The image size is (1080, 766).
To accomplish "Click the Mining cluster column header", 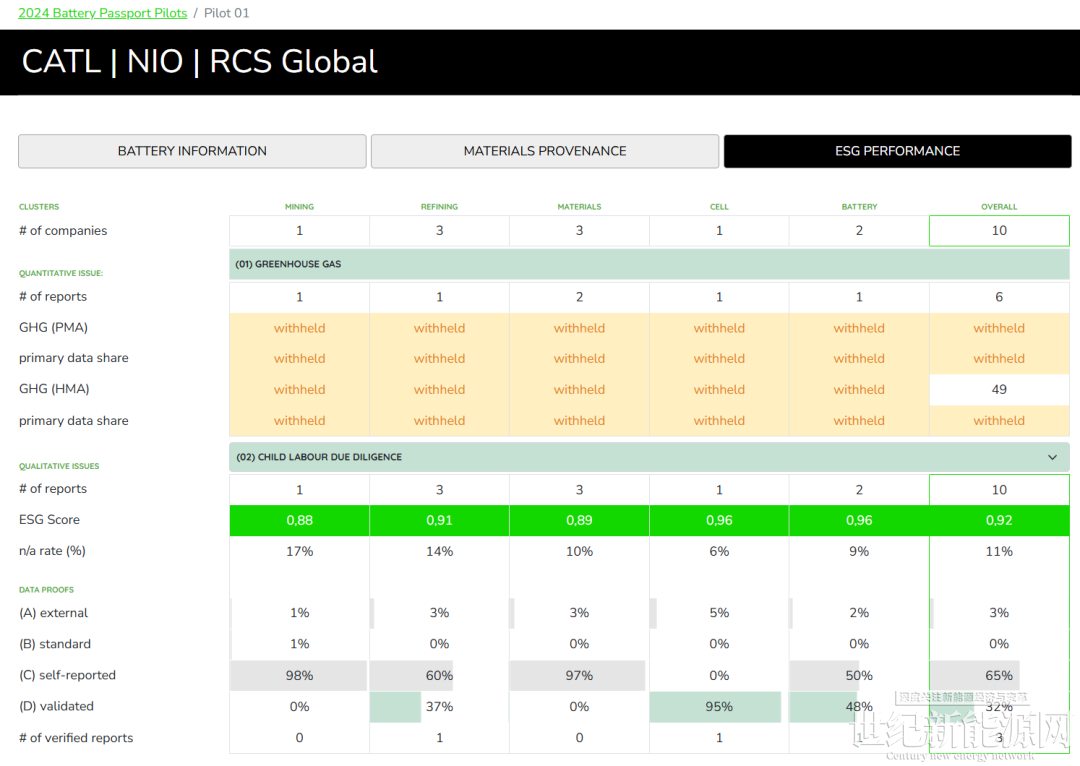I will tap(299, 207).
